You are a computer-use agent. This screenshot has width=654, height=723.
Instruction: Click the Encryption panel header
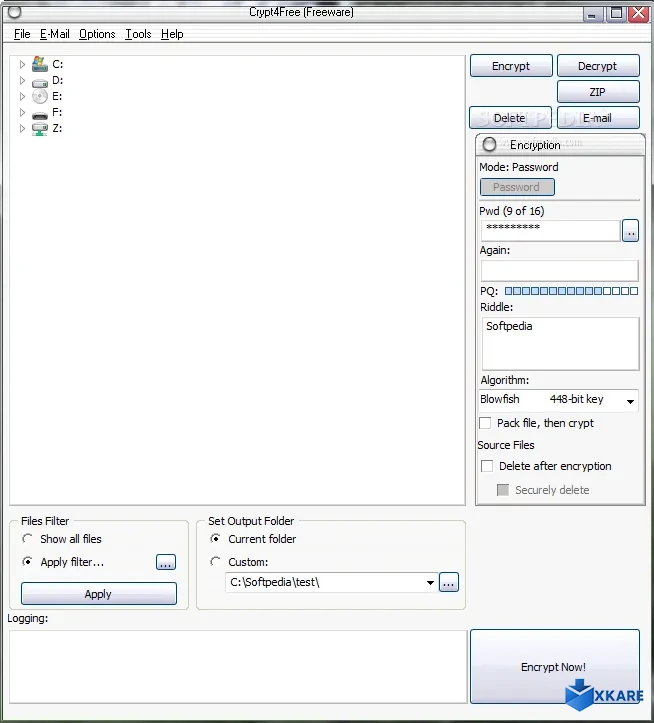click(560, 145)
